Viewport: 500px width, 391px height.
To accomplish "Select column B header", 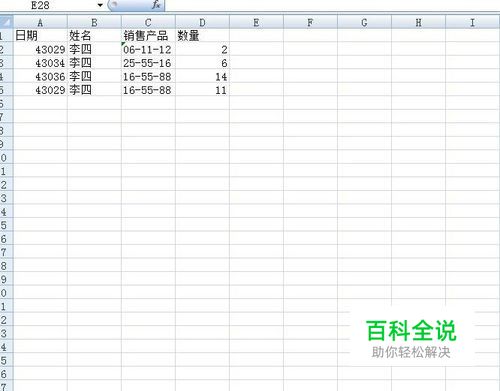I will pyautogui.click(x=94, y=23).
